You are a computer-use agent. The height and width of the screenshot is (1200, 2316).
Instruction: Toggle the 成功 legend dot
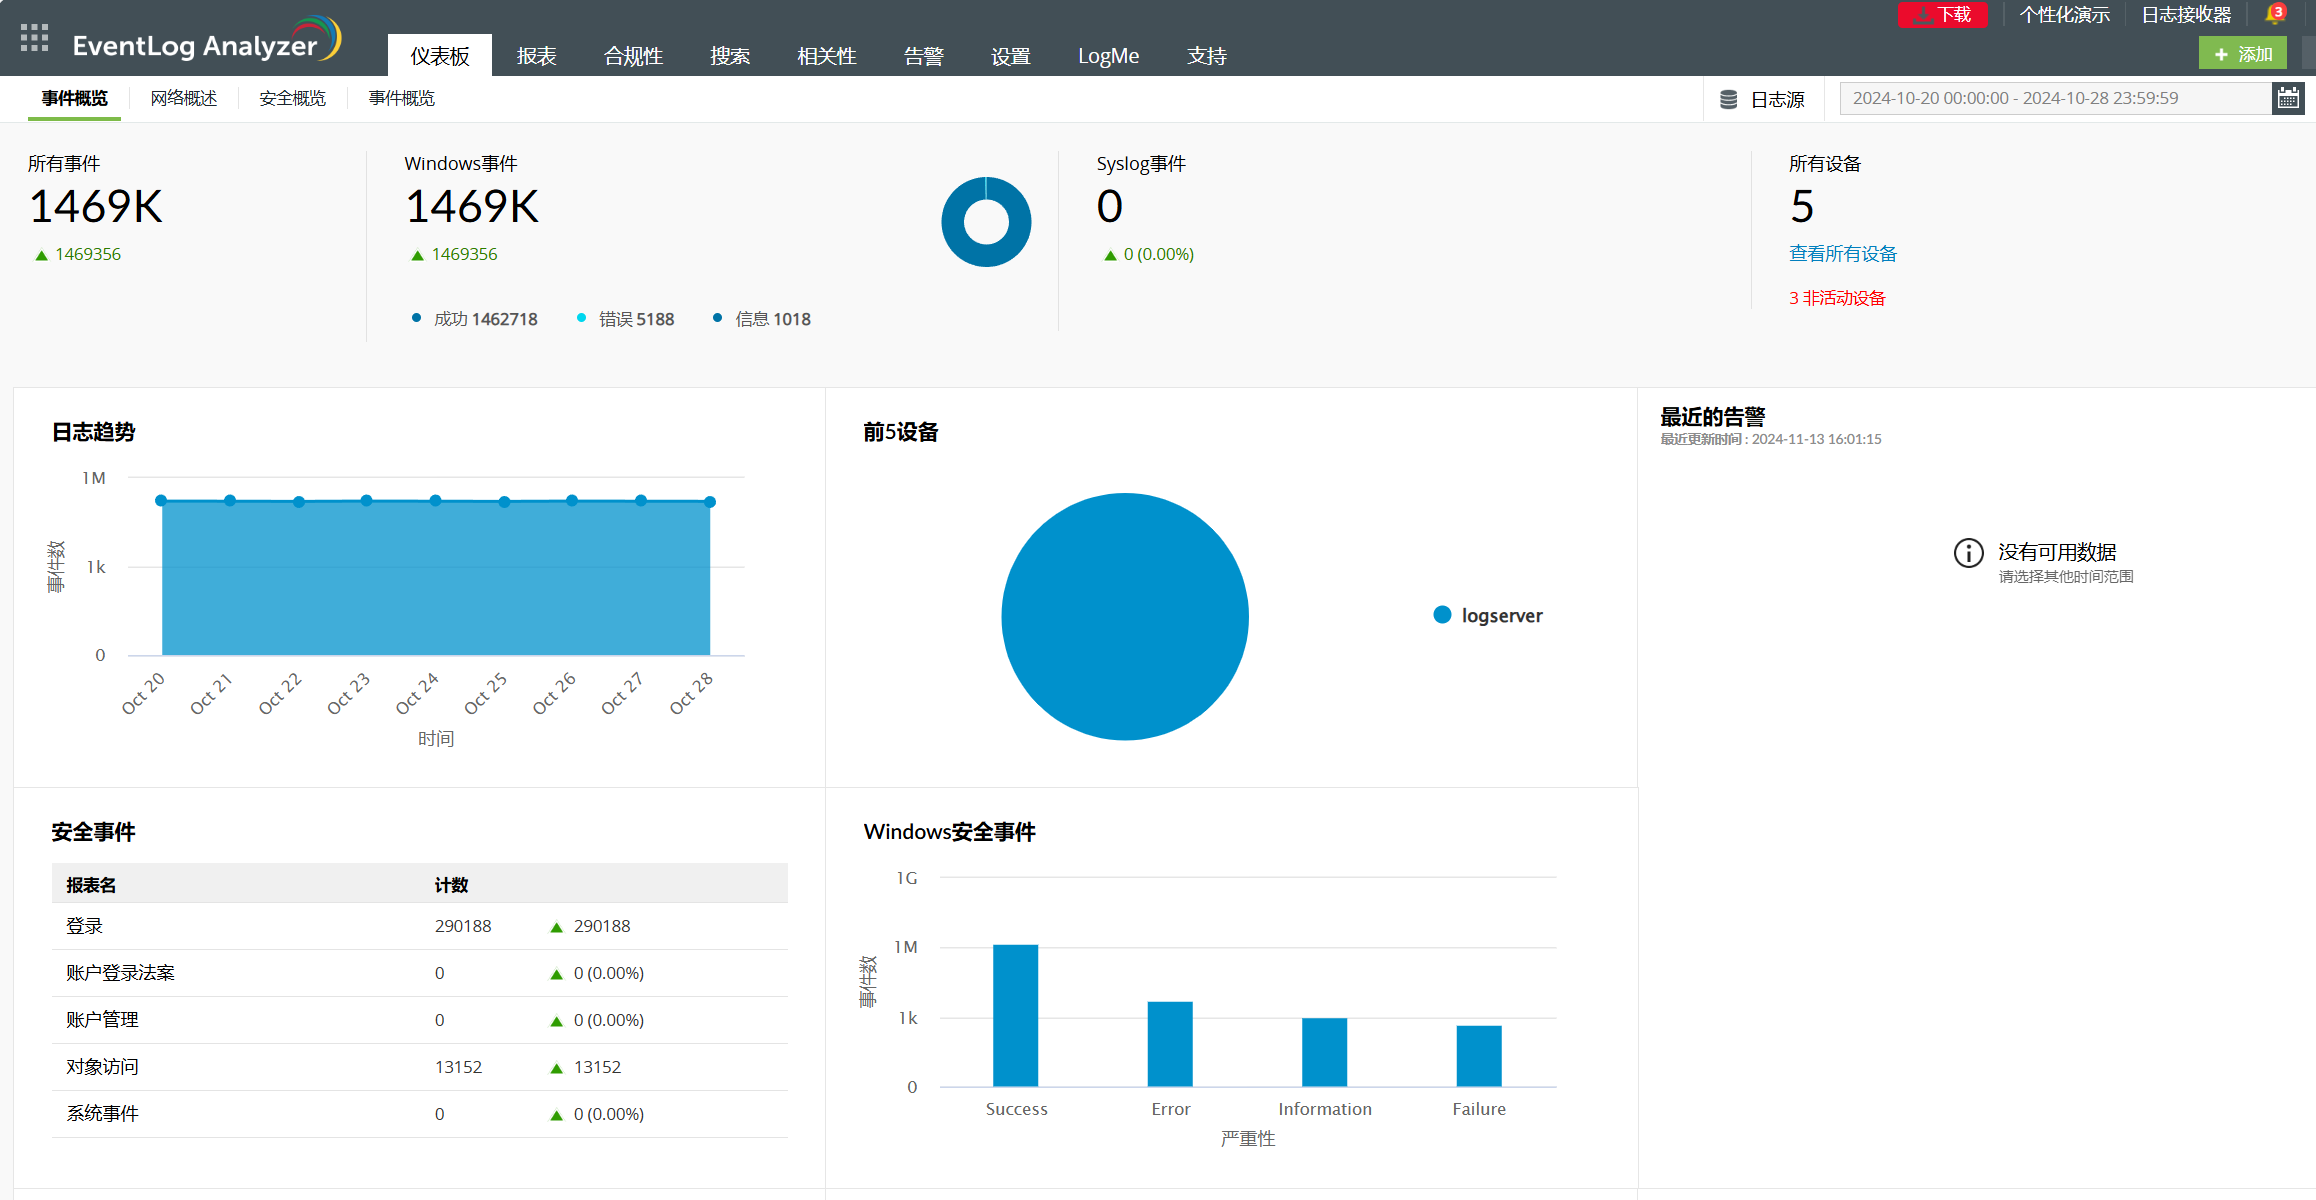[x=416, y=318]
